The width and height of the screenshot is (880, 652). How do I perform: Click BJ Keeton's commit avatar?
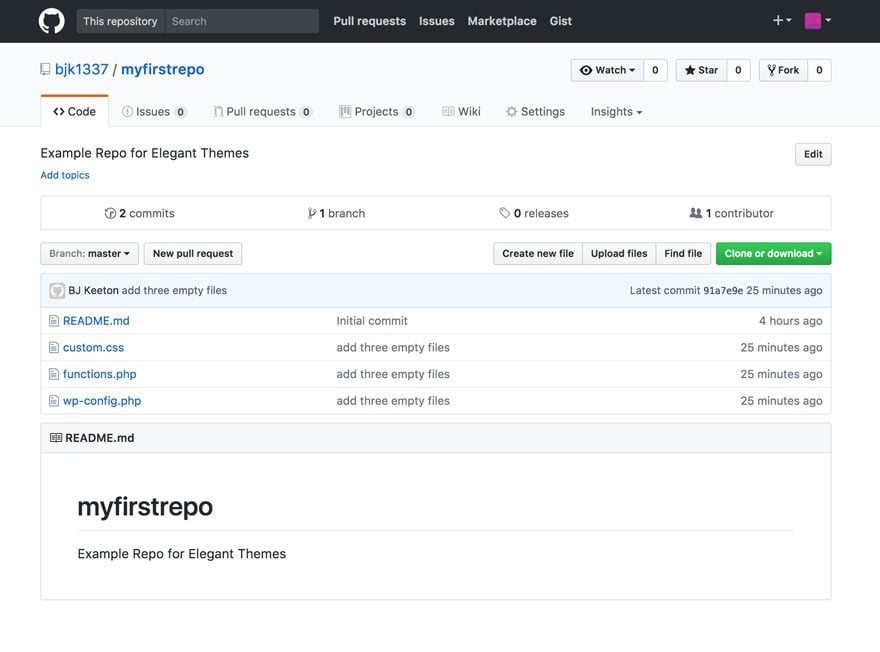[x=57, y=291]
